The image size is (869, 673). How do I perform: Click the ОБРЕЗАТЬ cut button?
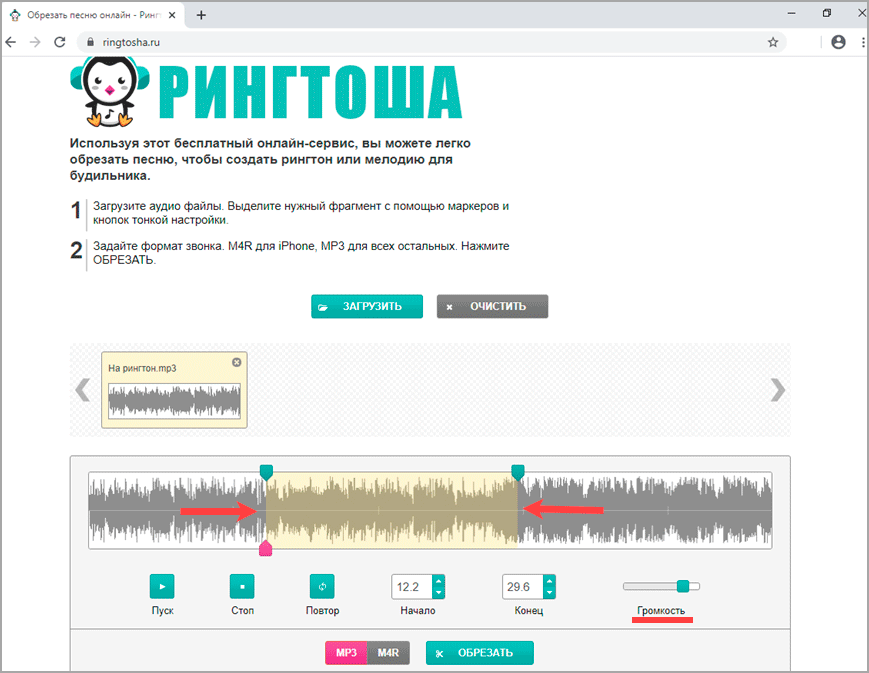tap(480, 652)
